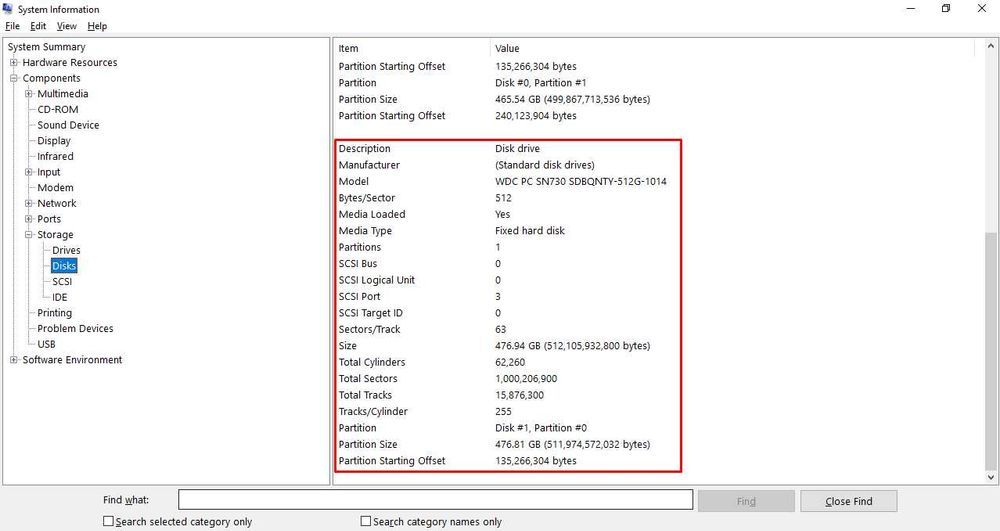This screenshot has height=531, width=1000.
Task: Select the Modem tree item
Action: coord(55,187)
